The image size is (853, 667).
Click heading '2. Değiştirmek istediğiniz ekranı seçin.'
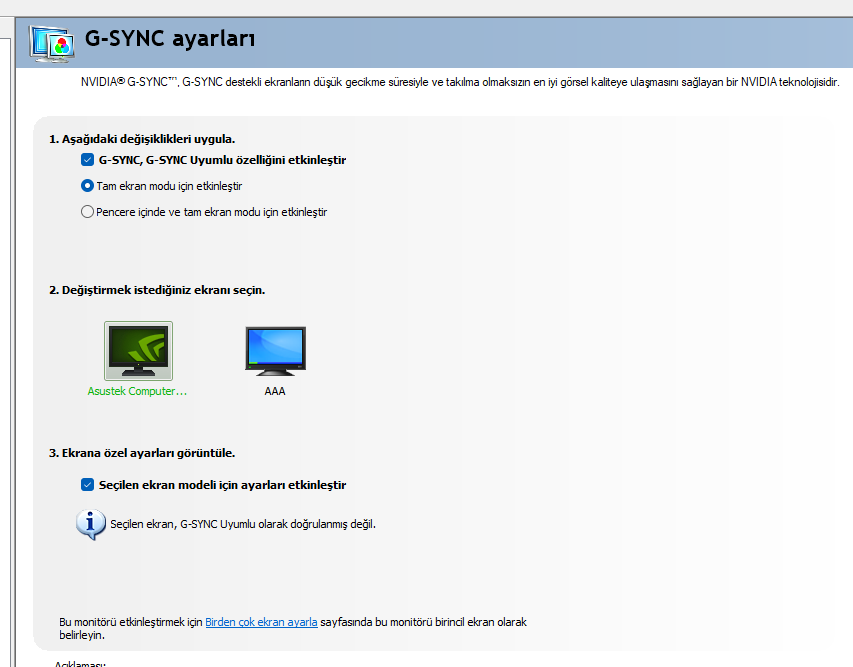point(157,290)
